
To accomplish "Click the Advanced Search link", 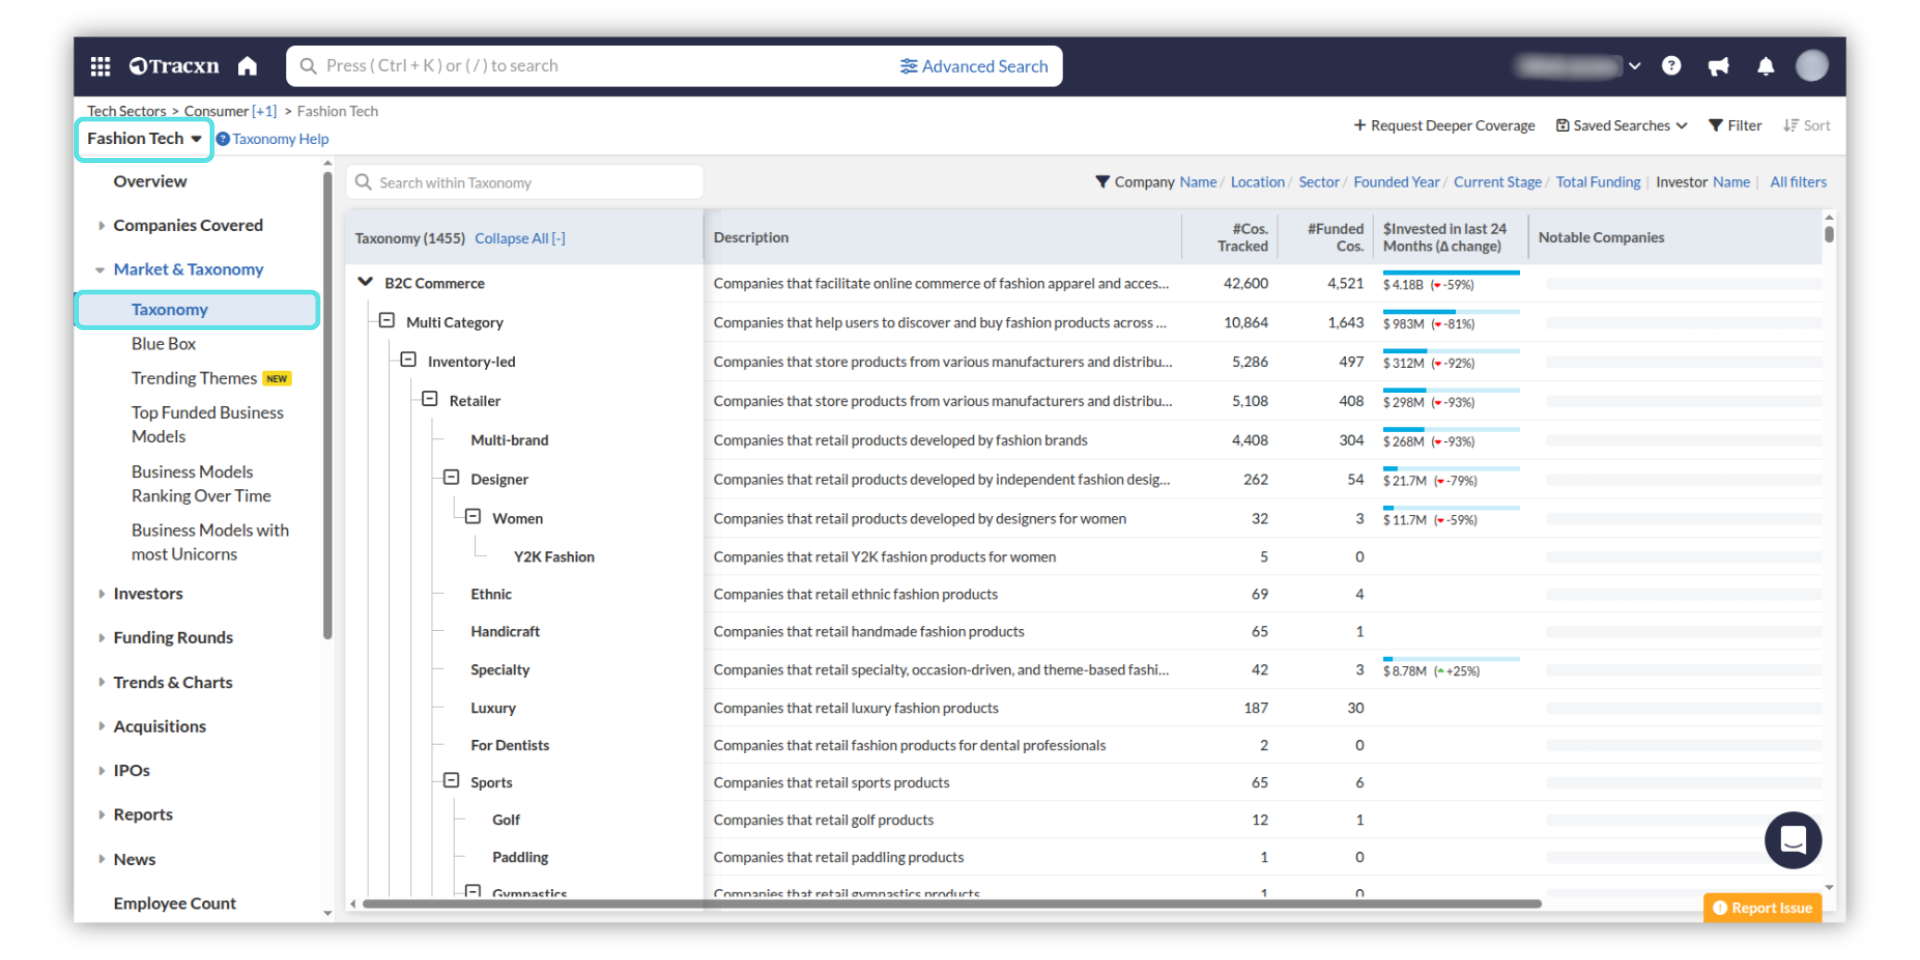I will pyautogui.click(x=974, y=66).
